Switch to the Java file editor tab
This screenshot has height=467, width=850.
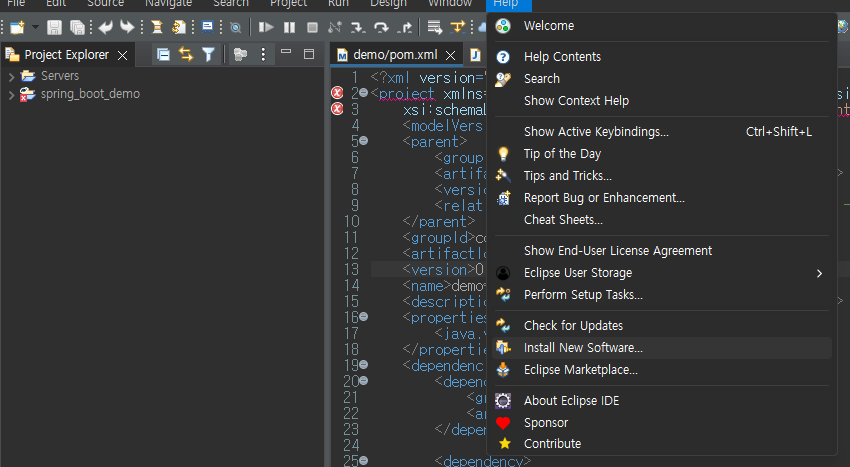475,55
